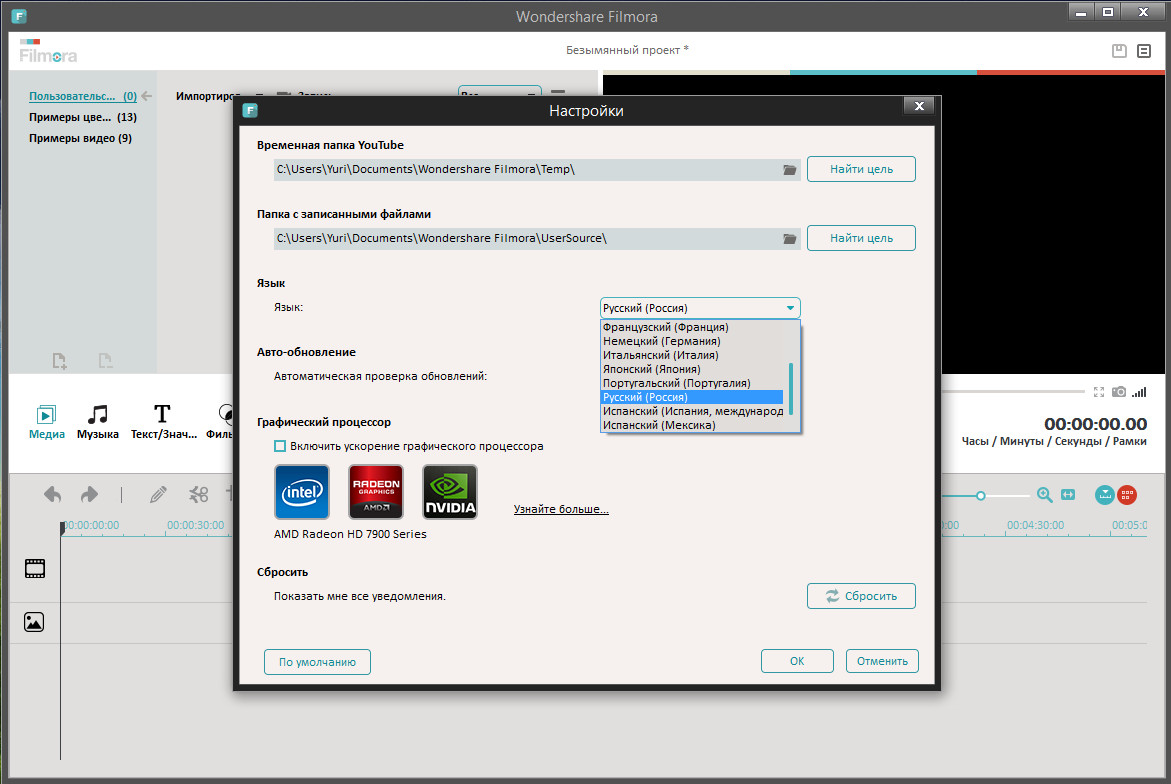Click the Intel graphics logo icon
This screenshot has height=784, width=1171.
(x=301, y=492)
